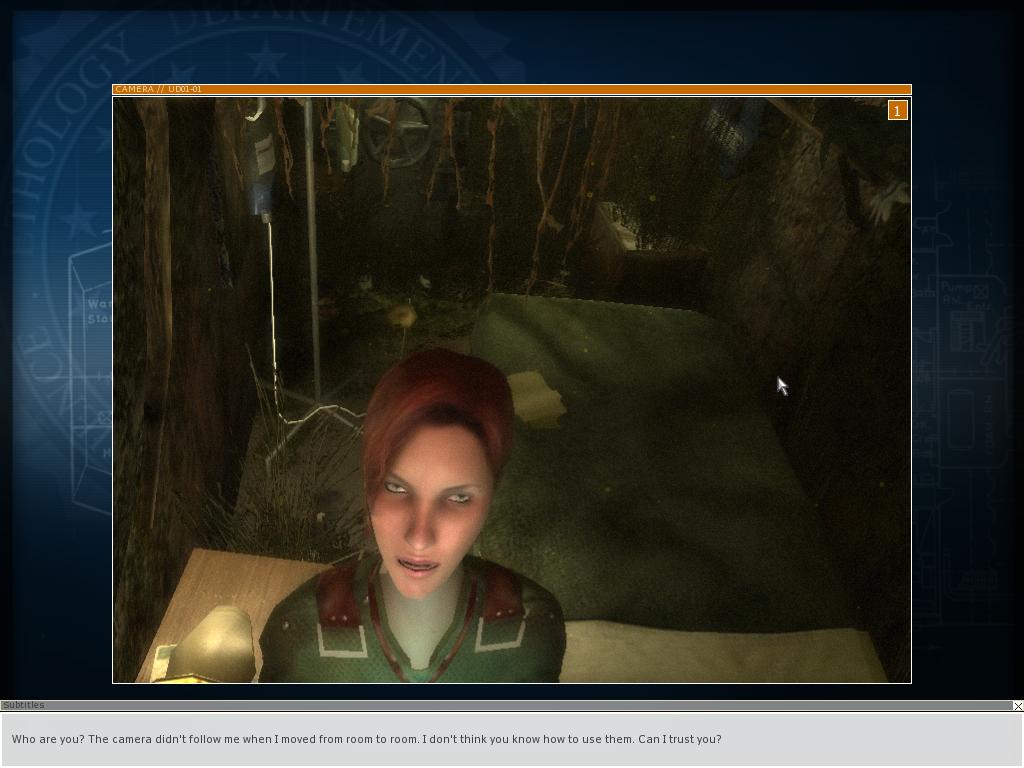Screen dimensions: 1024x768
Task: Click the subtitle text 'Can I trust you?'
Action: point(680,739)
